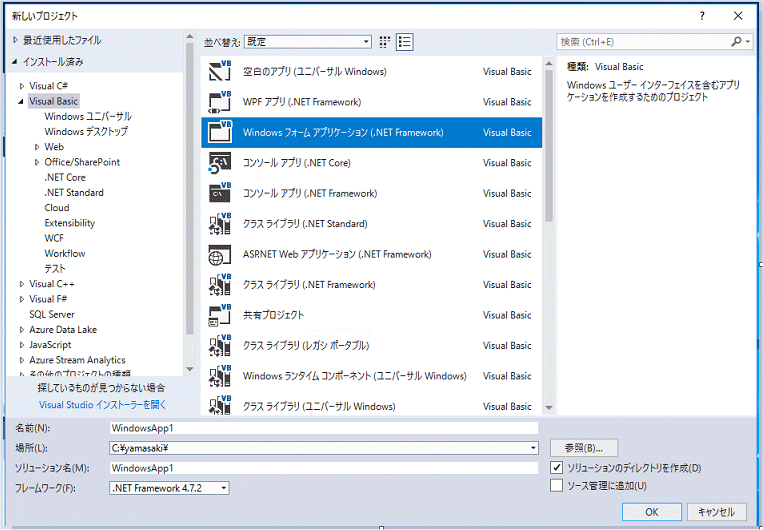
Task: Click the category tree scroll-down arrow
Action: [x=189, y=369]
